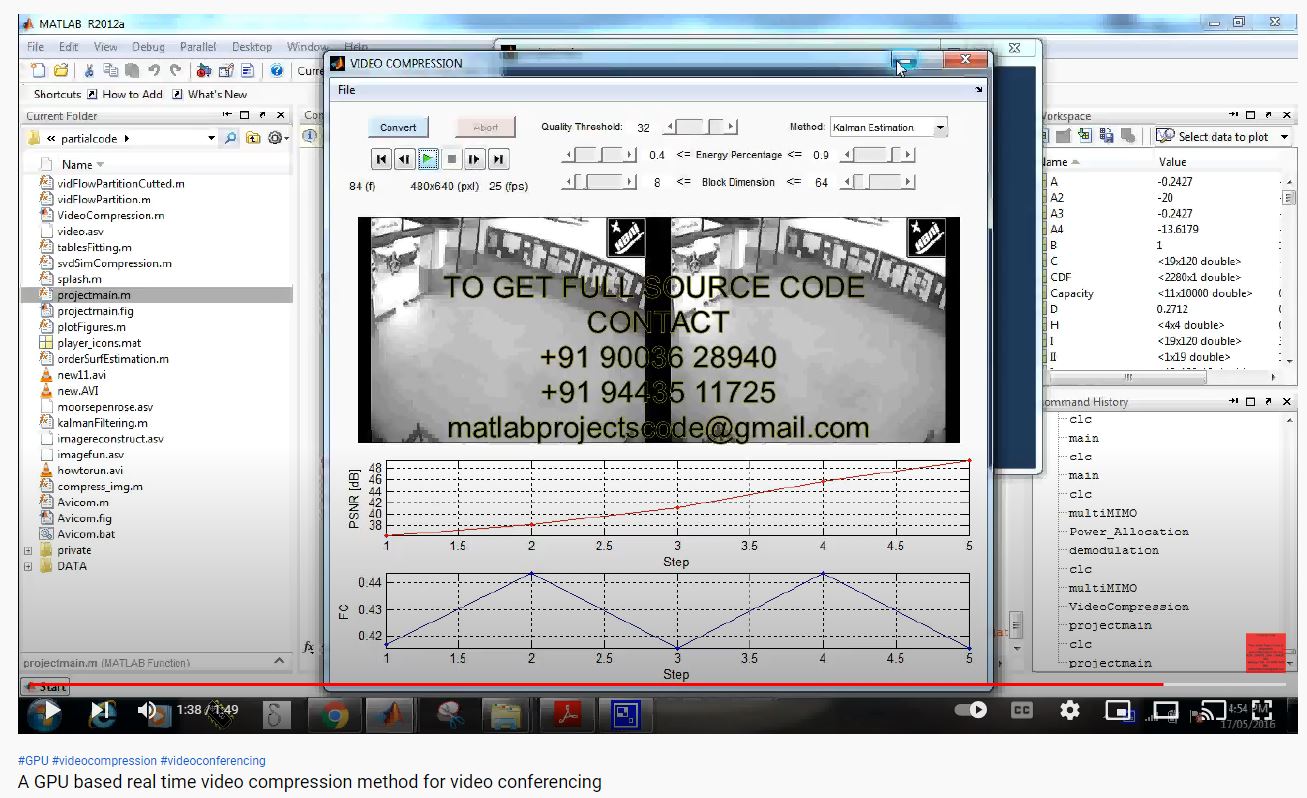Expand the private folder in file tree
1307x798 pixels.
28,550
